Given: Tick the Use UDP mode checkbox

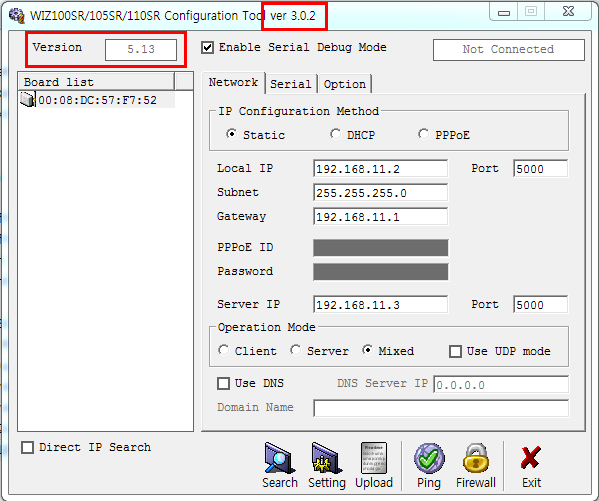Looking at the screenshot, I should click(x=455, y=351).
